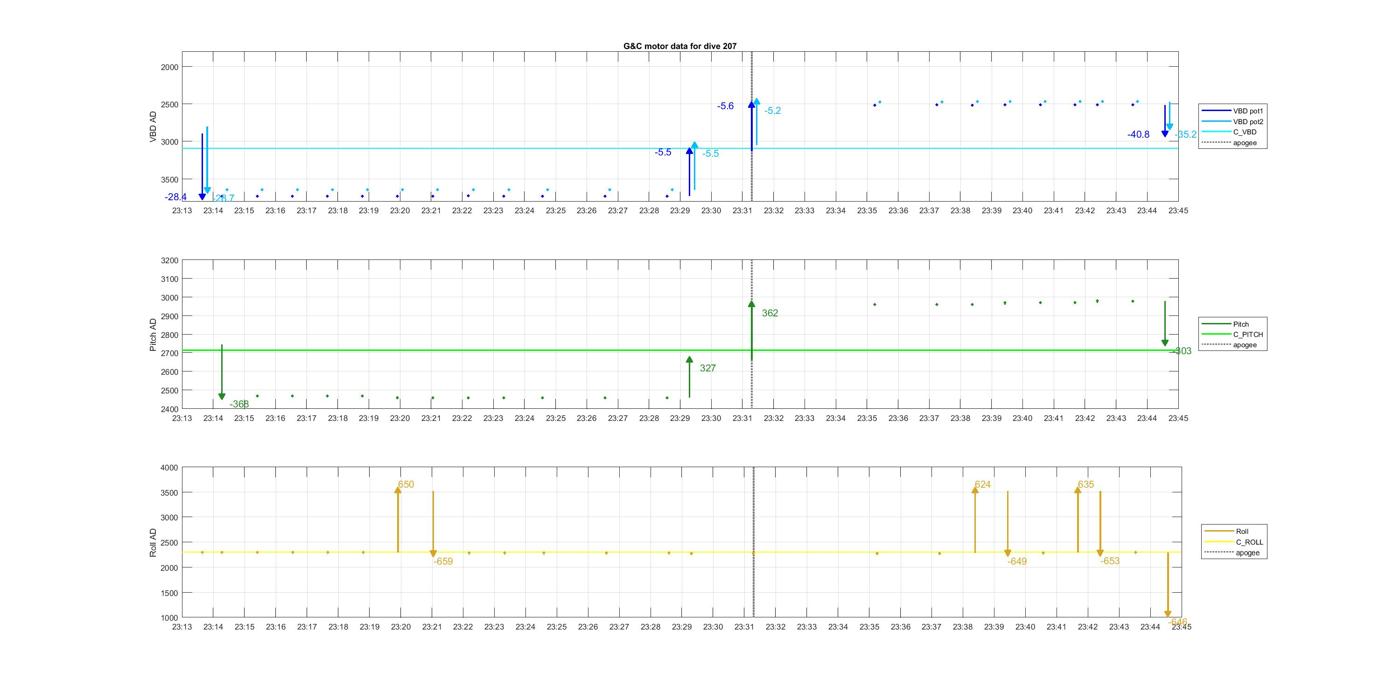Click "23:13" tick under the VBD plot
Screen dimensions: 1400x693
pos(182,210)
